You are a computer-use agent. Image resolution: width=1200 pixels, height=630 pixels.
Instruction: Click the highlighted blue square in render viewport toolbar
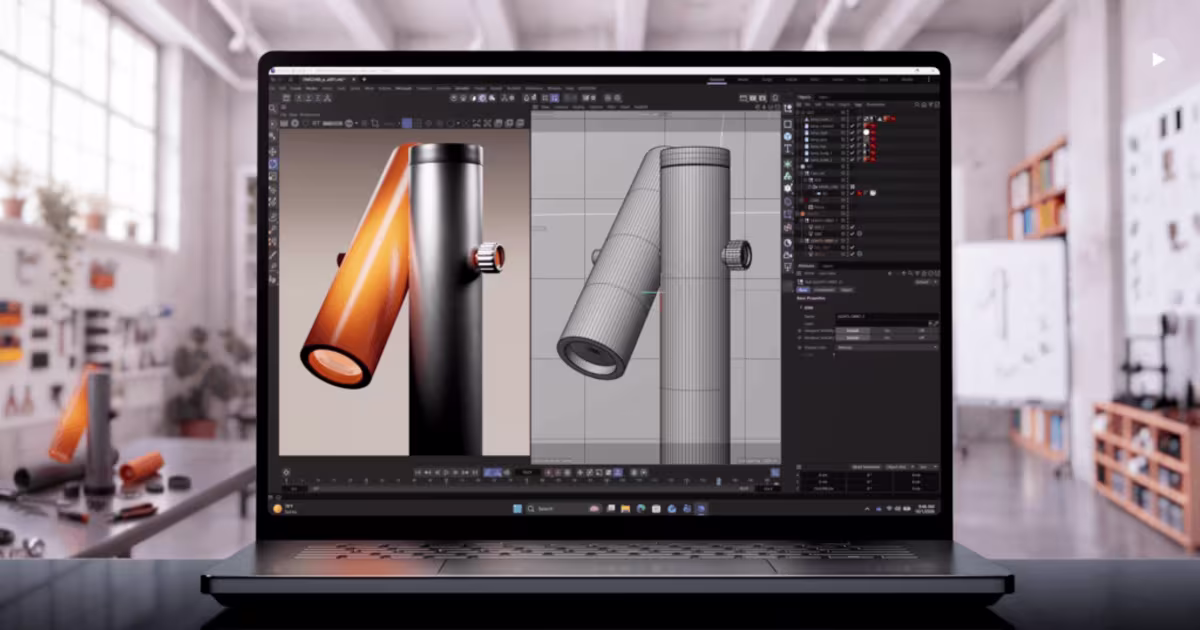(406, 123)
